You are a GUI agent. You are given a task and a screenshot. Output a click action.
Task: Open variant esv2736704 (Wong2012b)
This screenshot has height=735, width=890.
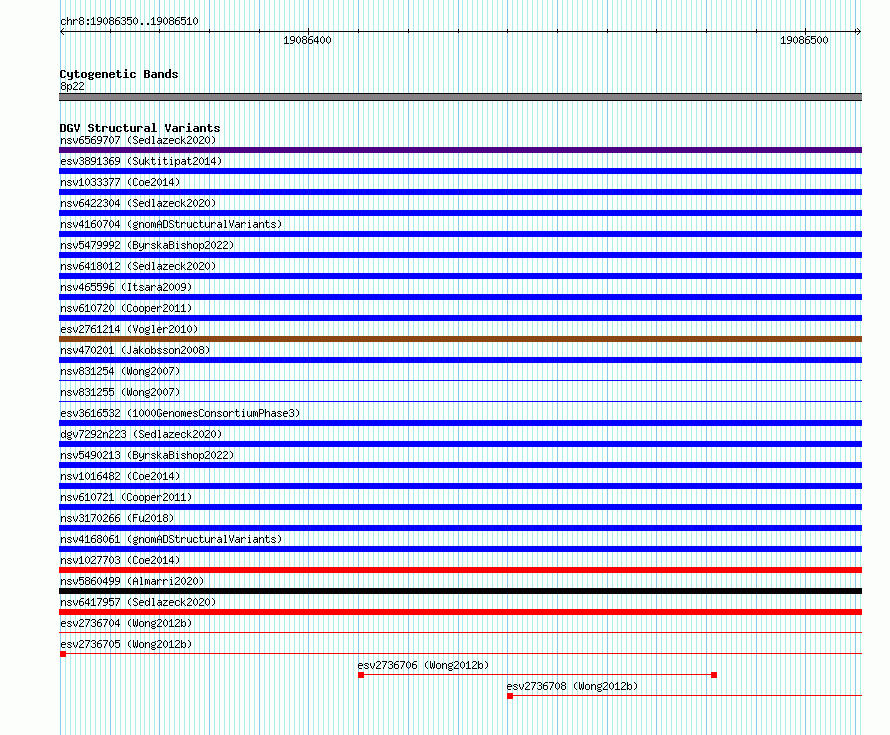click(126, 623)
